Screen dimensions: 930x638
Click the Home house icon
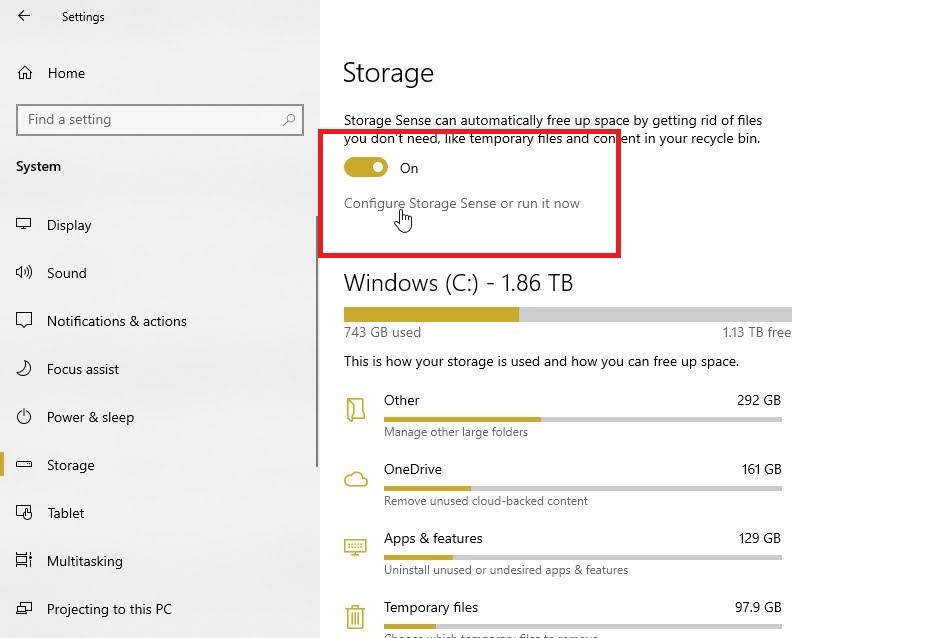(x=25, y=73)
